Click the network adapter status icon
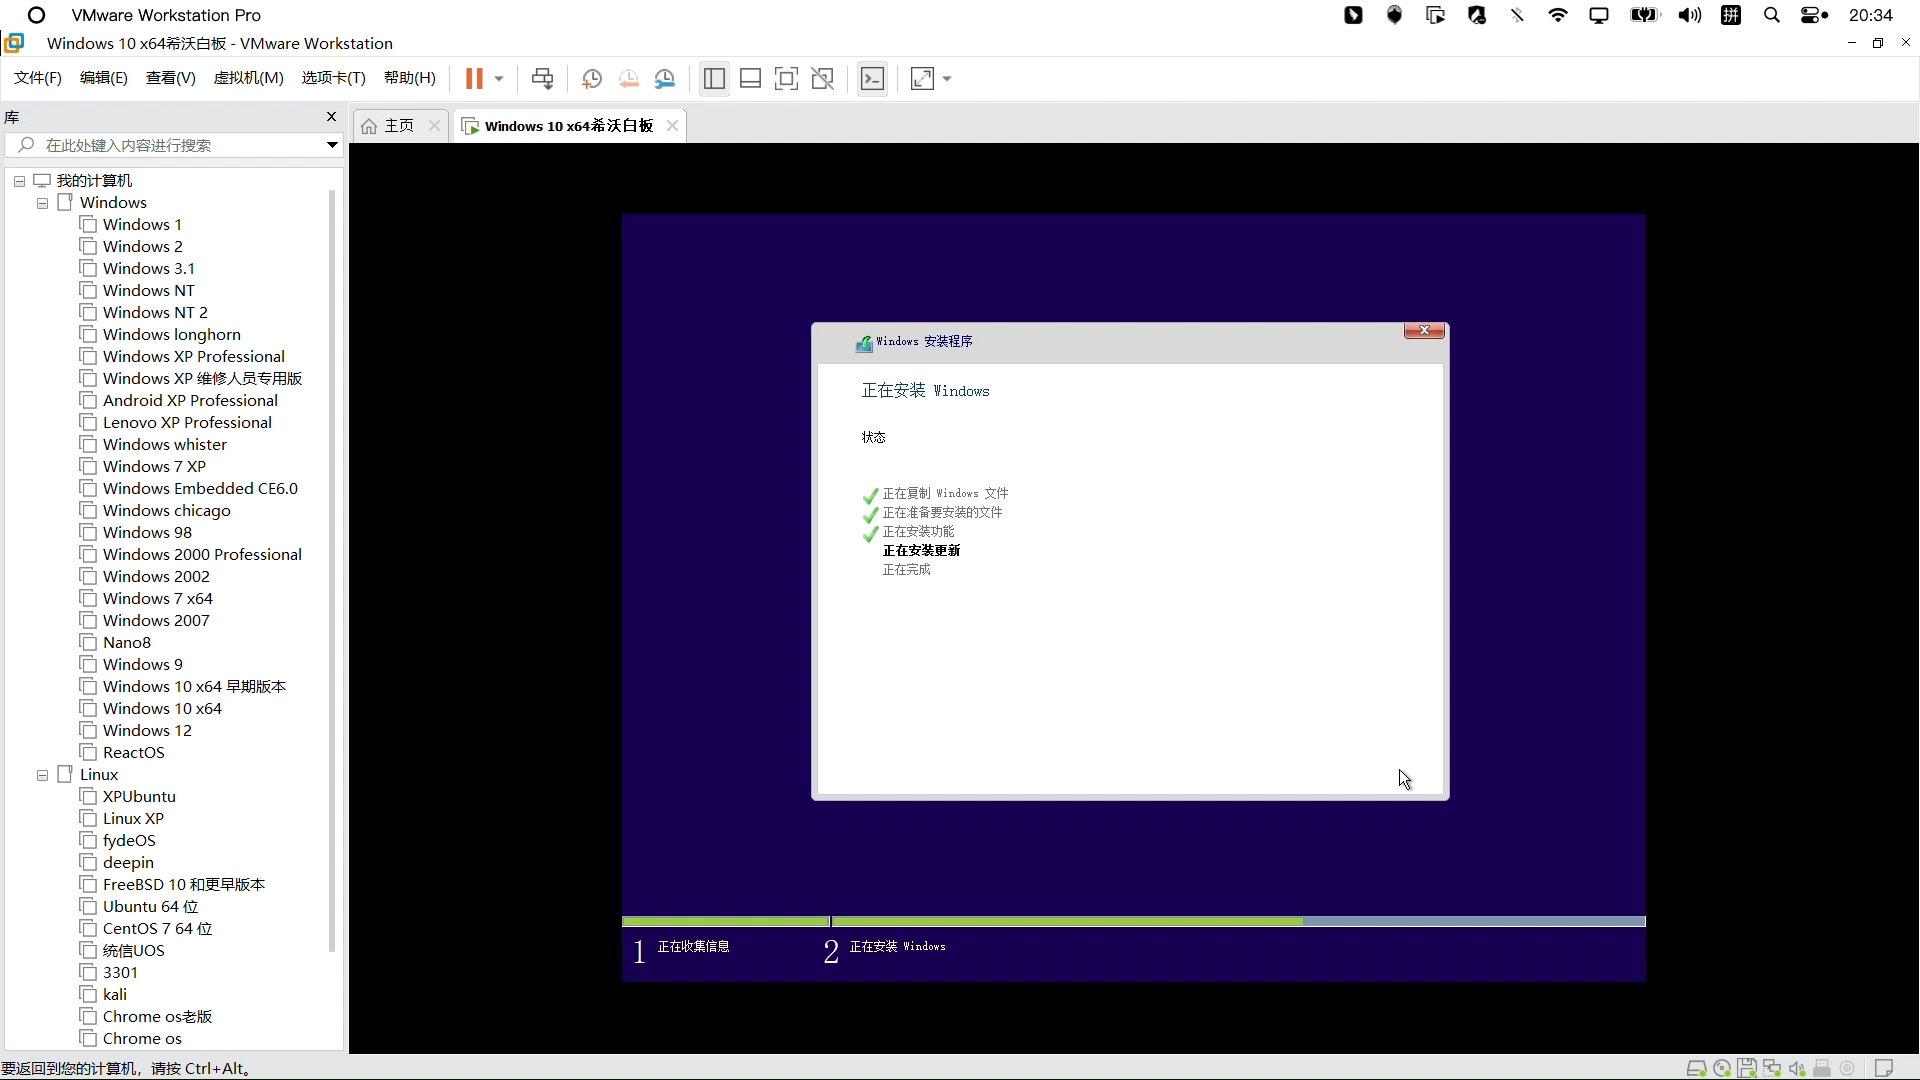The height and width of the screenshot is (1080, 1920). coord(1772,1069)
